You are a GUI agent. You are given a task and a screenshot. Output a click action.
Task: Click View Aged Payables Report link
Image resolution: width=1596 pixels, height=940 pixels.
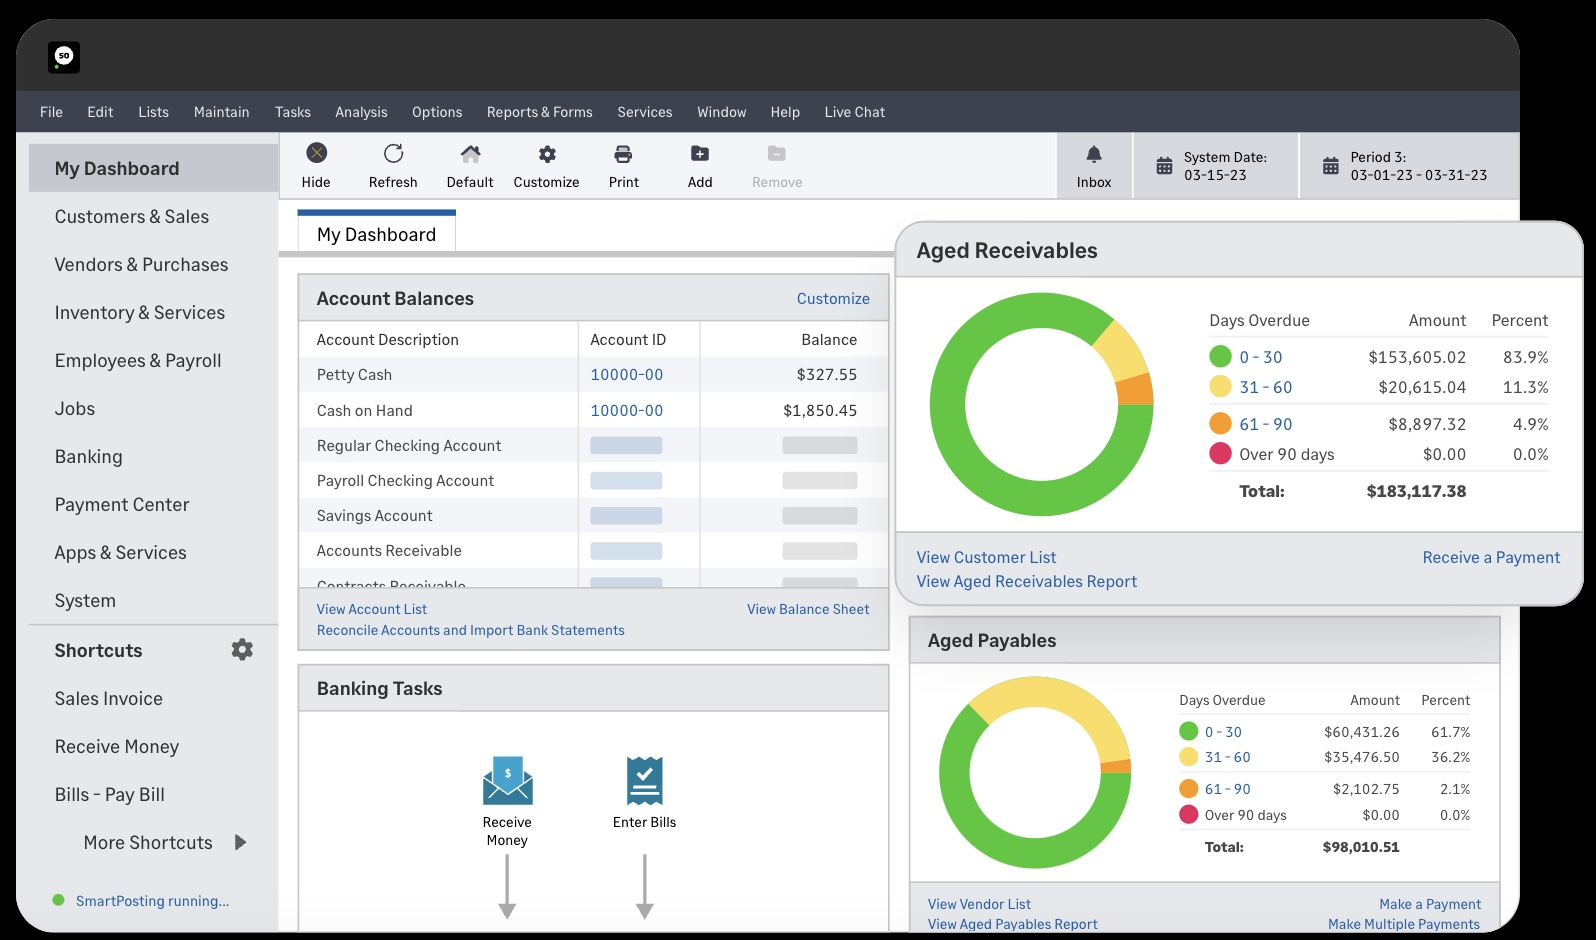[1012, 924]
